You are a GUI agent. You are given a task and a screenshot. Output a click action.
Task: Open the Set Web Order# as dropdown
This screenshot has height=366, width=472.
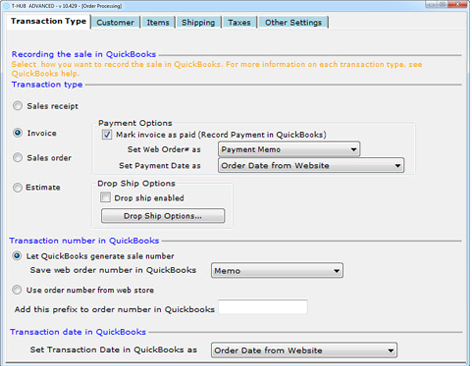click(289, 149)
